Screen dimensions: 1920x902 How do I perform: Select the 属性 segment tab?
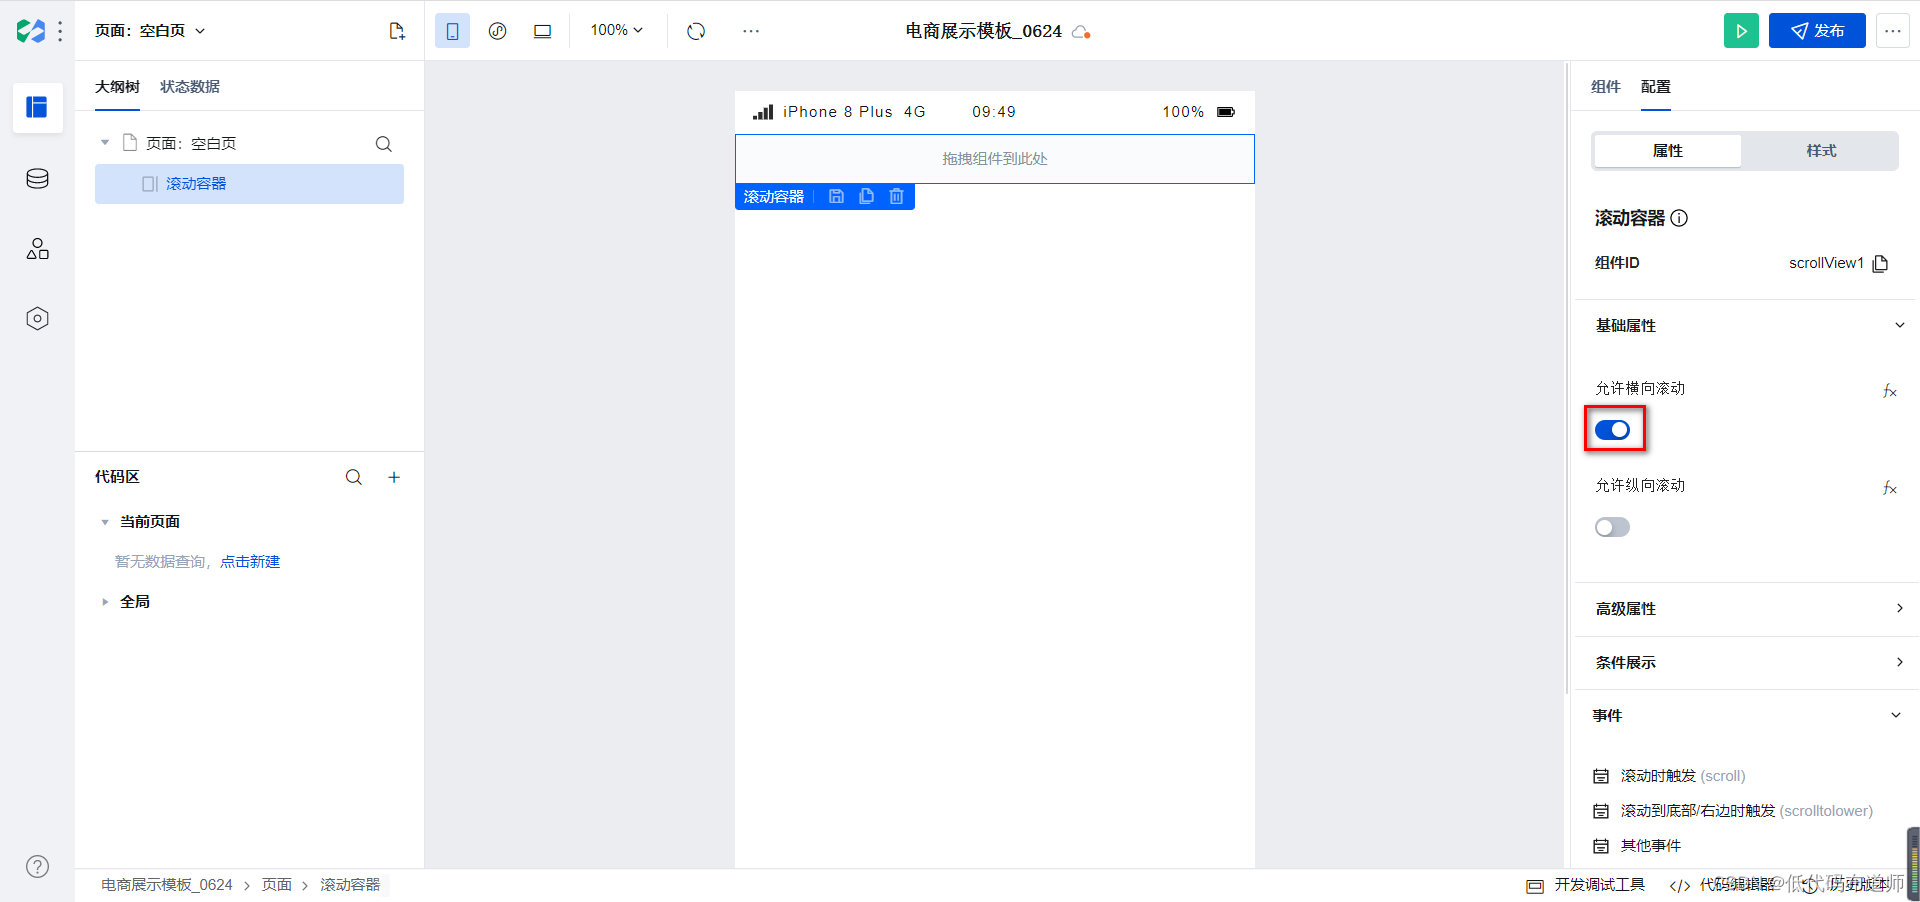coord(1667,151)
